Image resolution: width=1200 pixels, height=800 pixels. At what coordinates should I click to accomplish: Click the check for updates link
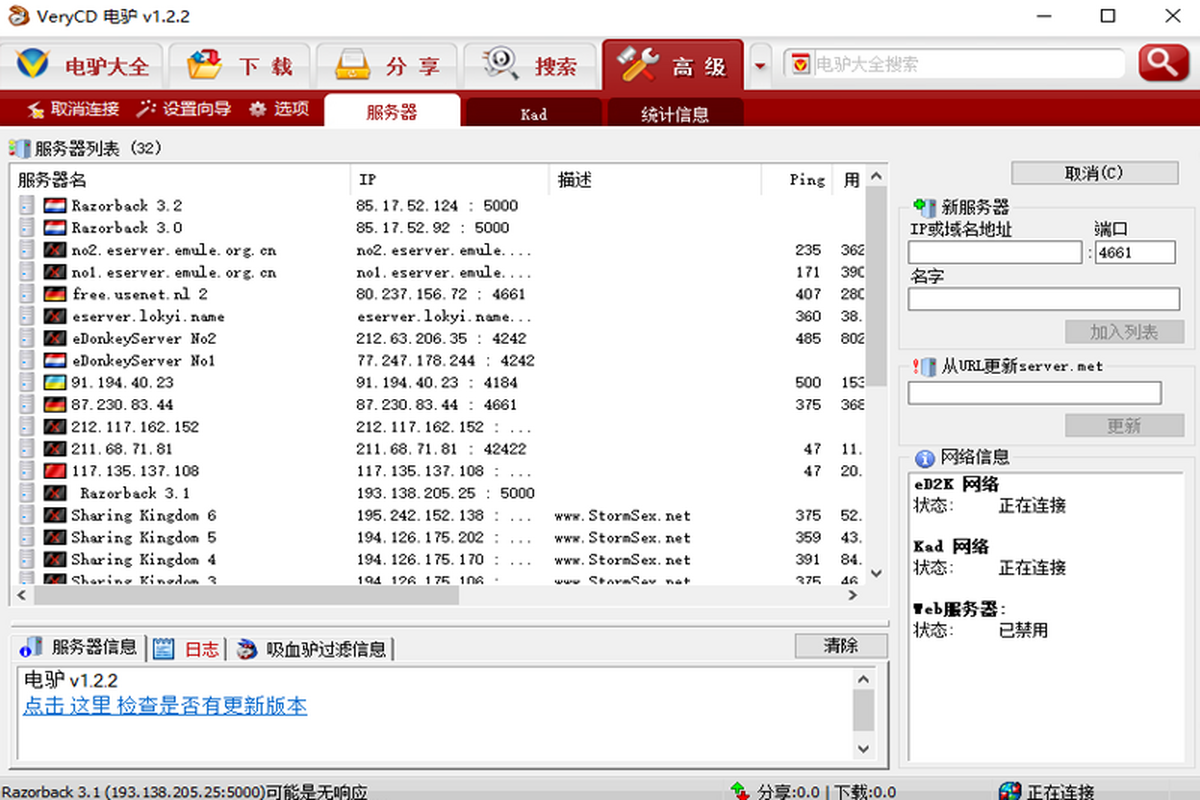coord(165,706)
